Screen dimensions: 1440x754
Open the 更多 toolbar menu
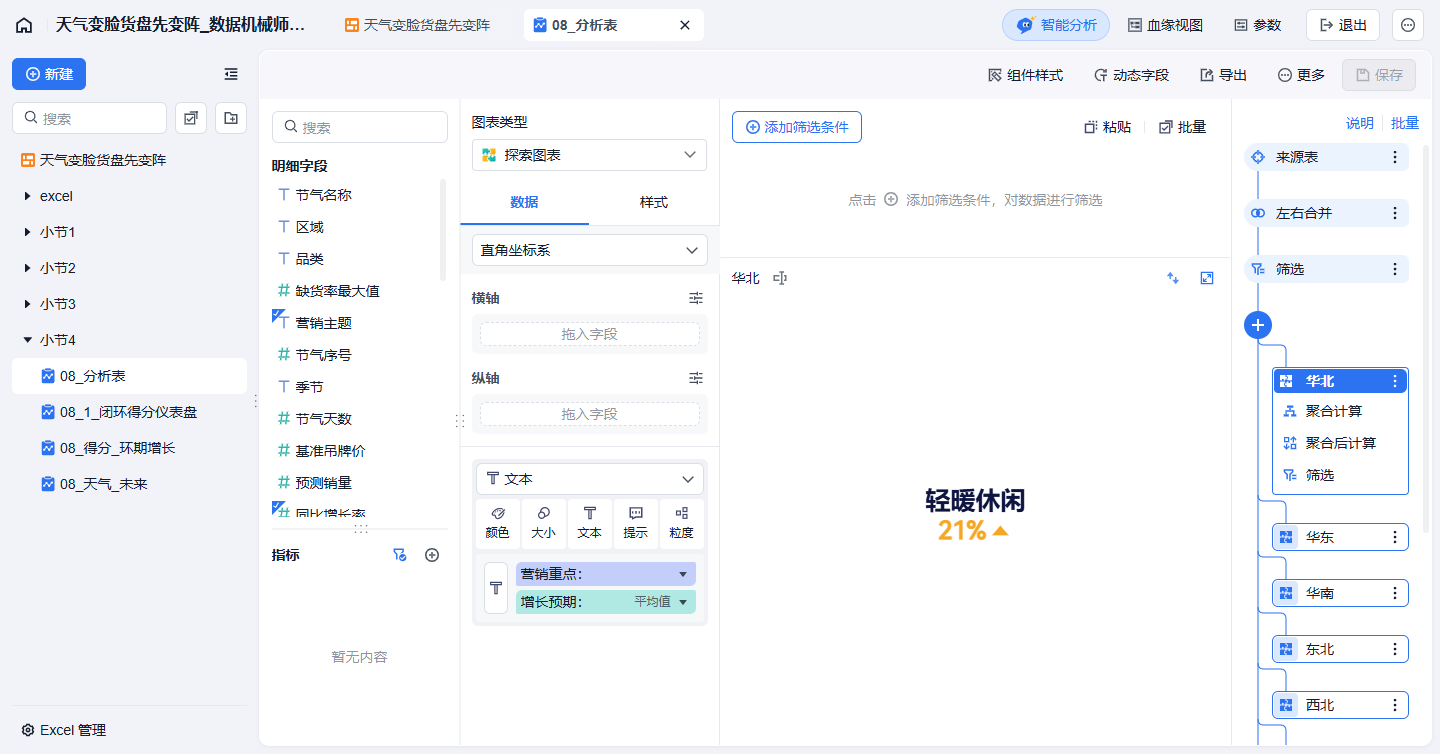(1301, 75)
